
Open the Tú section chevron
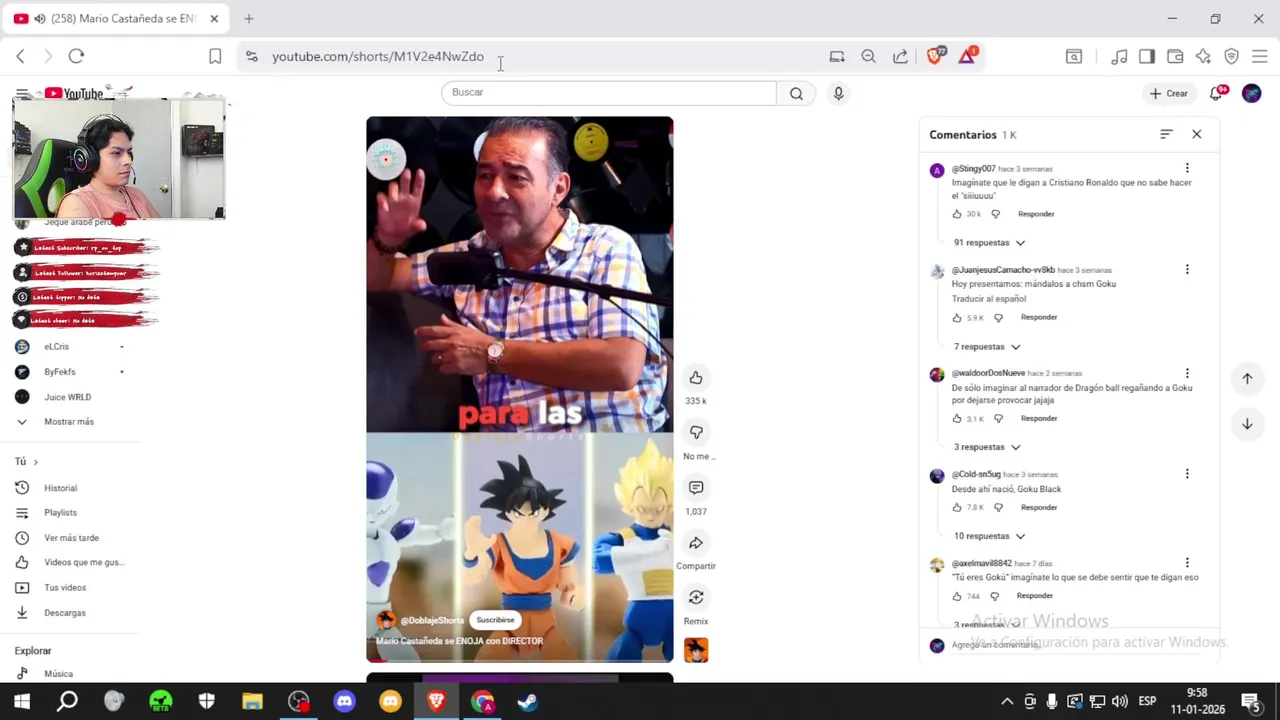(x=35, y=462)
